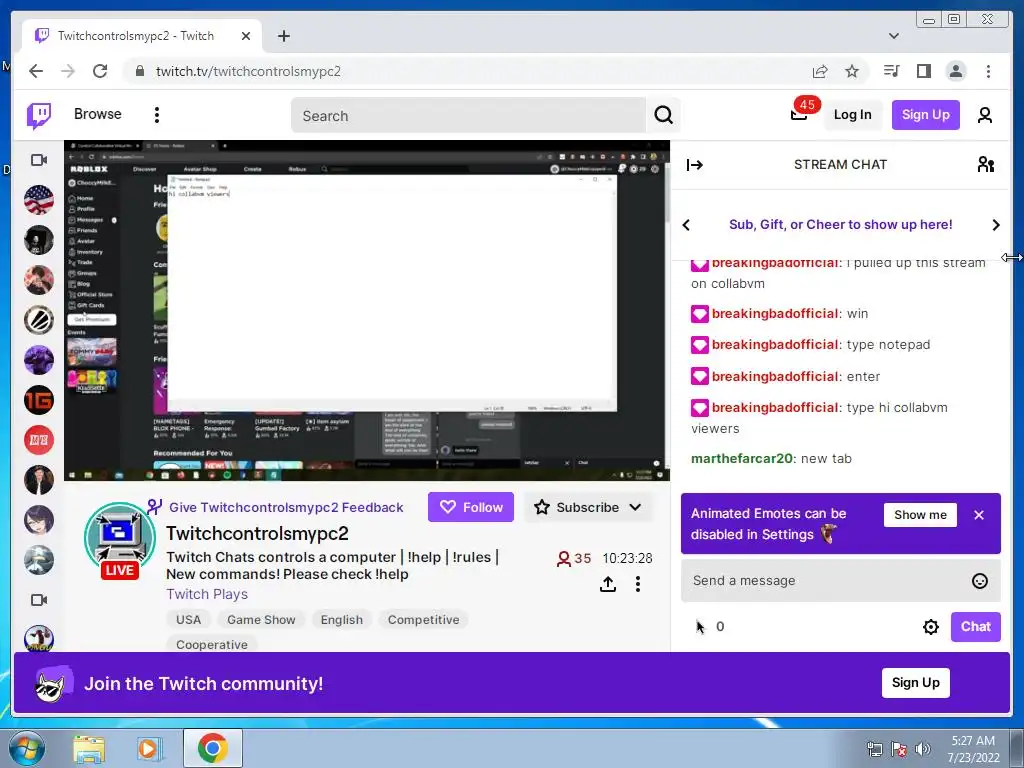1024x768 pixels.
Task: Open stream options three-dot menu
Action: pyautogui.click(x=637, y=584)
